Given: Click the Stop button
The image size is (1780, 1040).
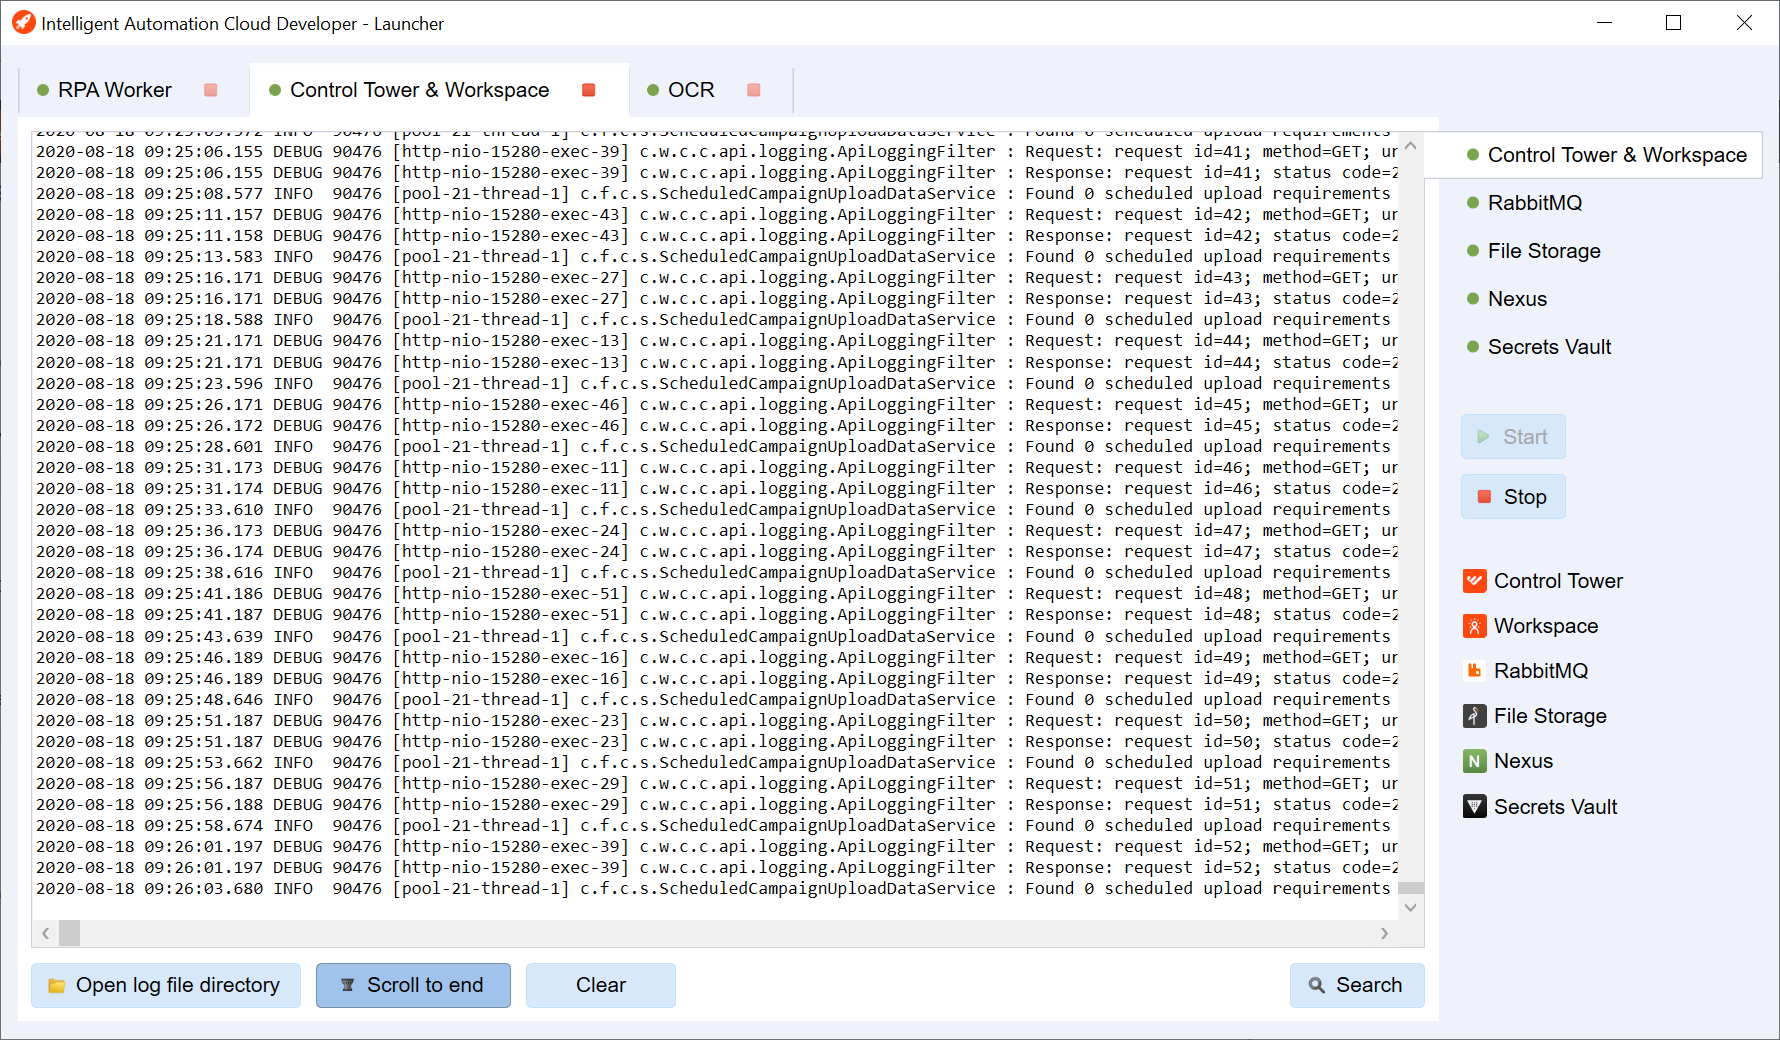Looking at the screenshot, I should 1513,497.
